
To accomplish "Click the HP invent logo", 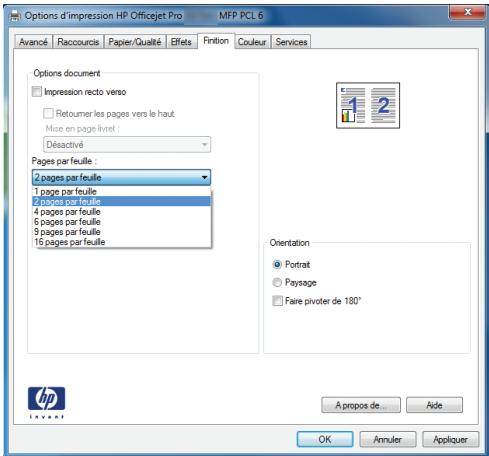I will click(46, 402).
